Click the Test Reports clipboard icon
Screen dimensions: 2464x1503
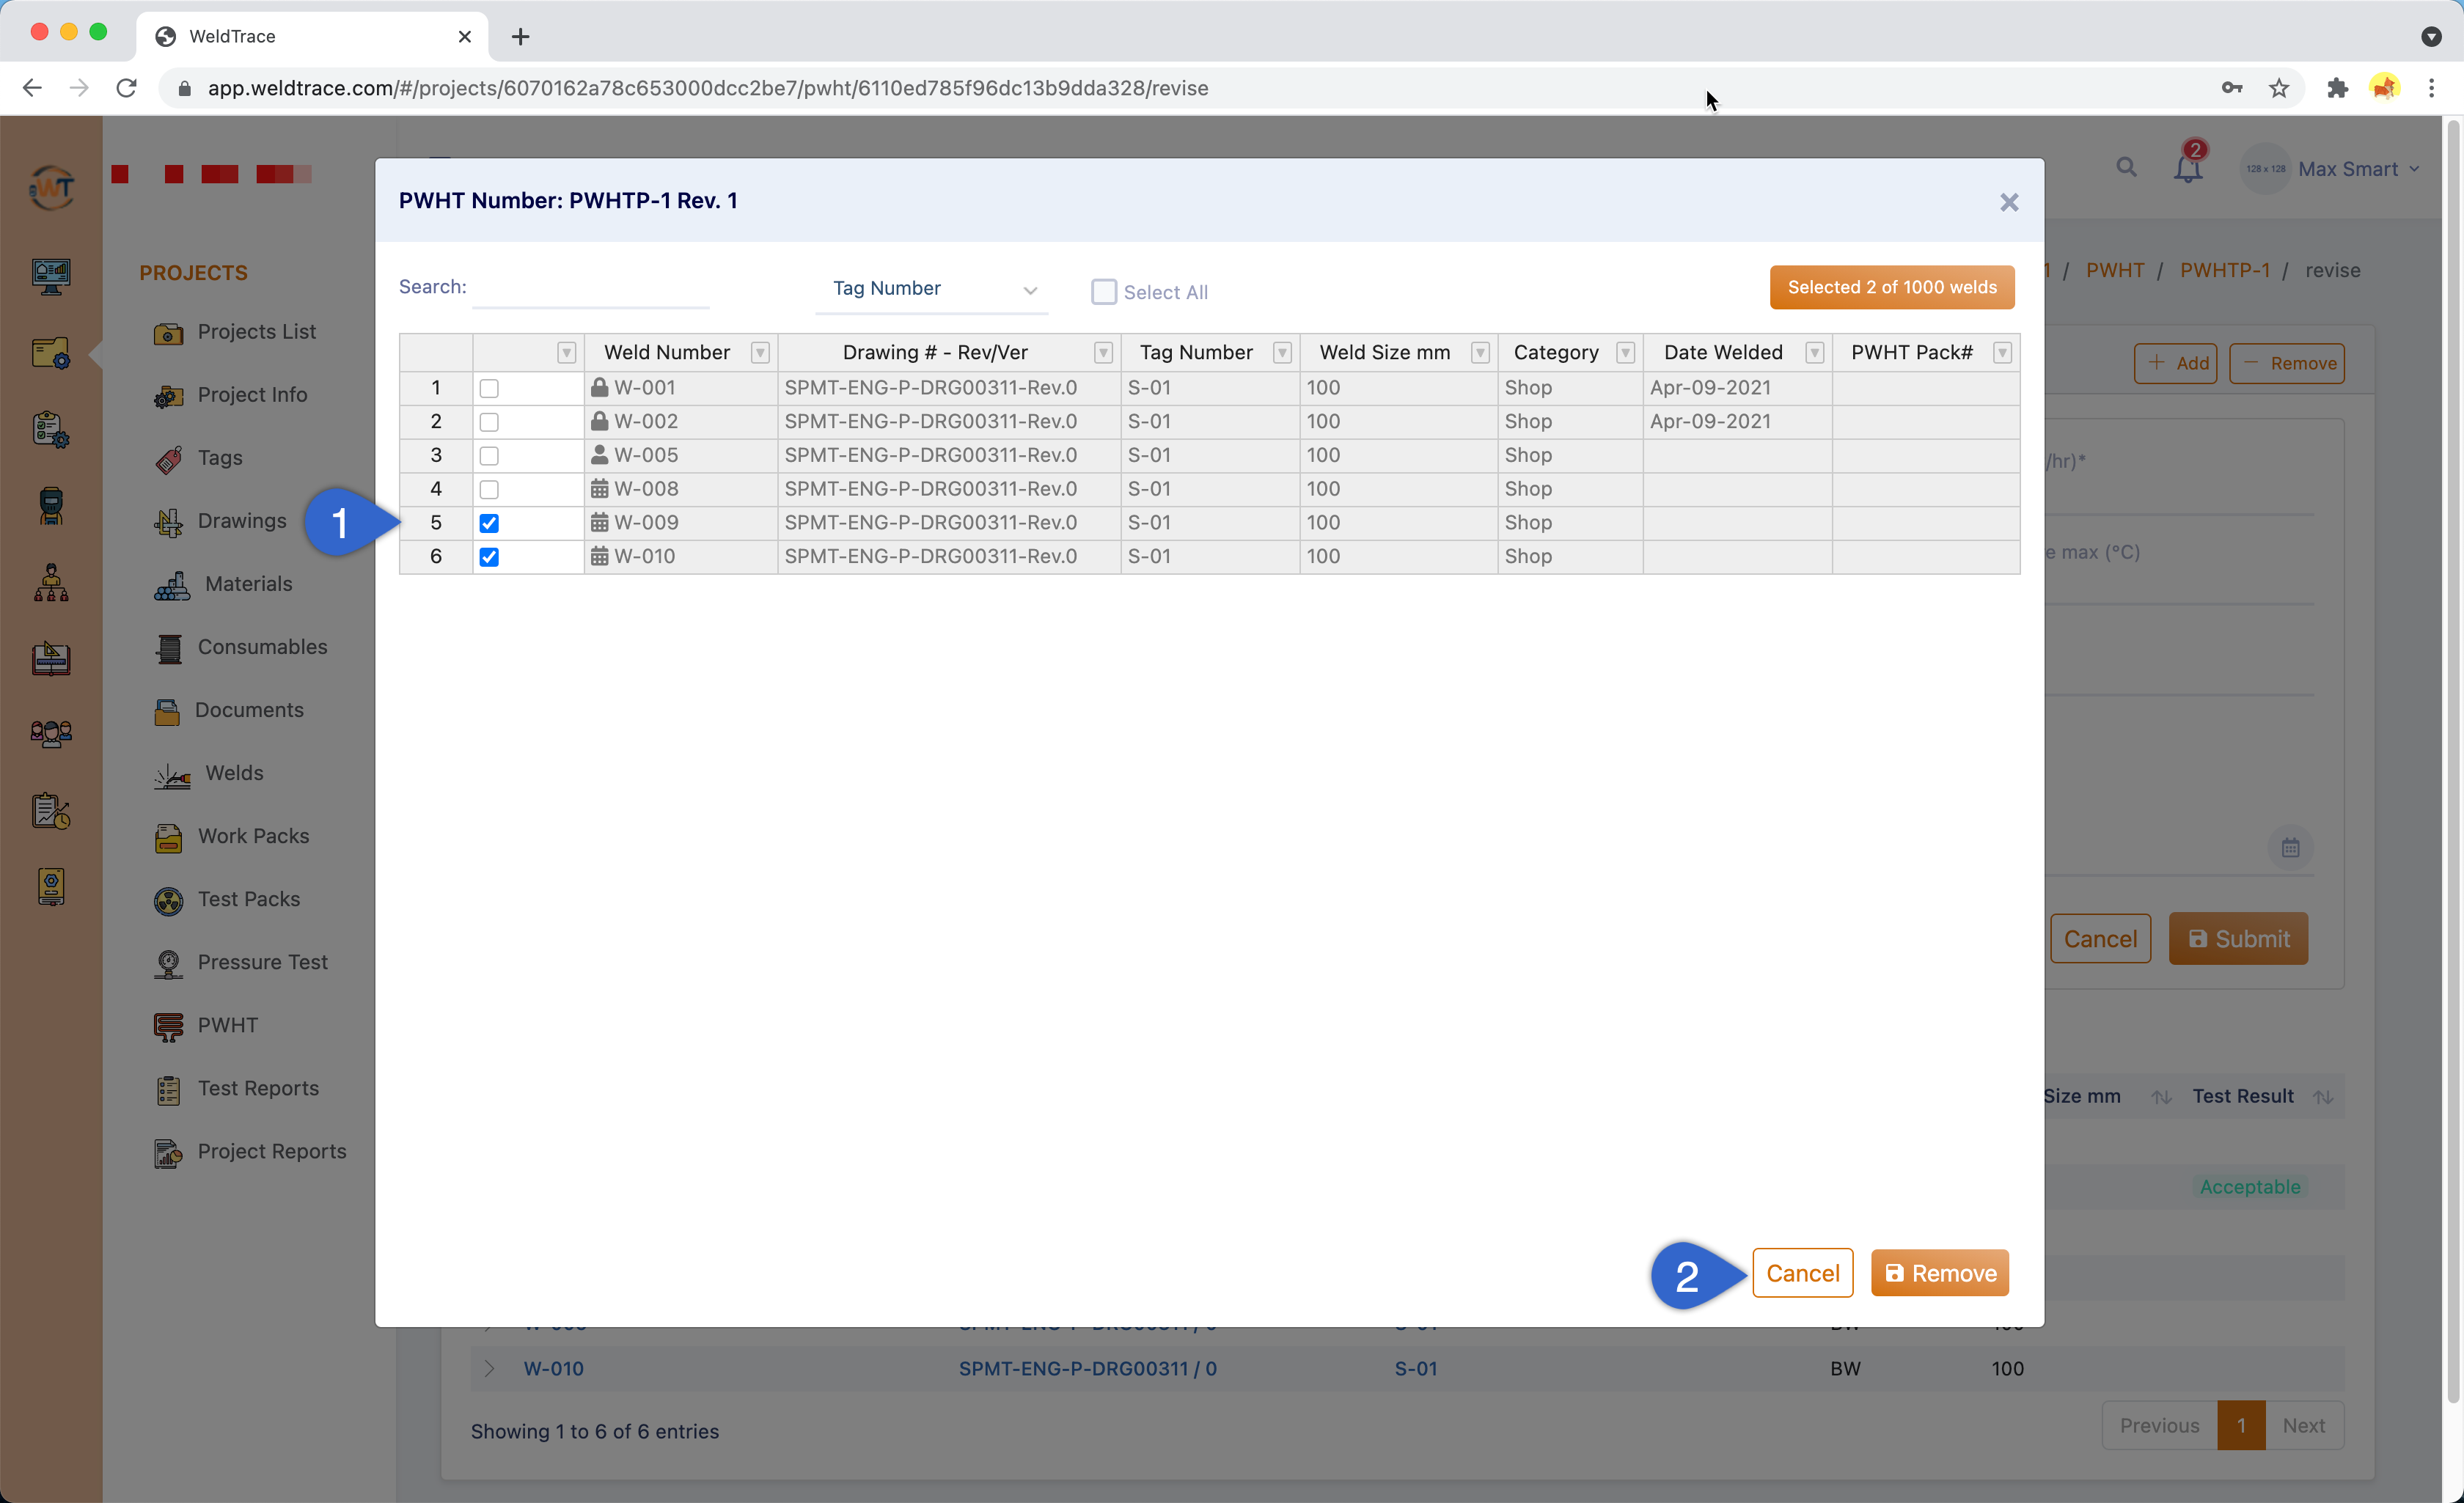168,1090
